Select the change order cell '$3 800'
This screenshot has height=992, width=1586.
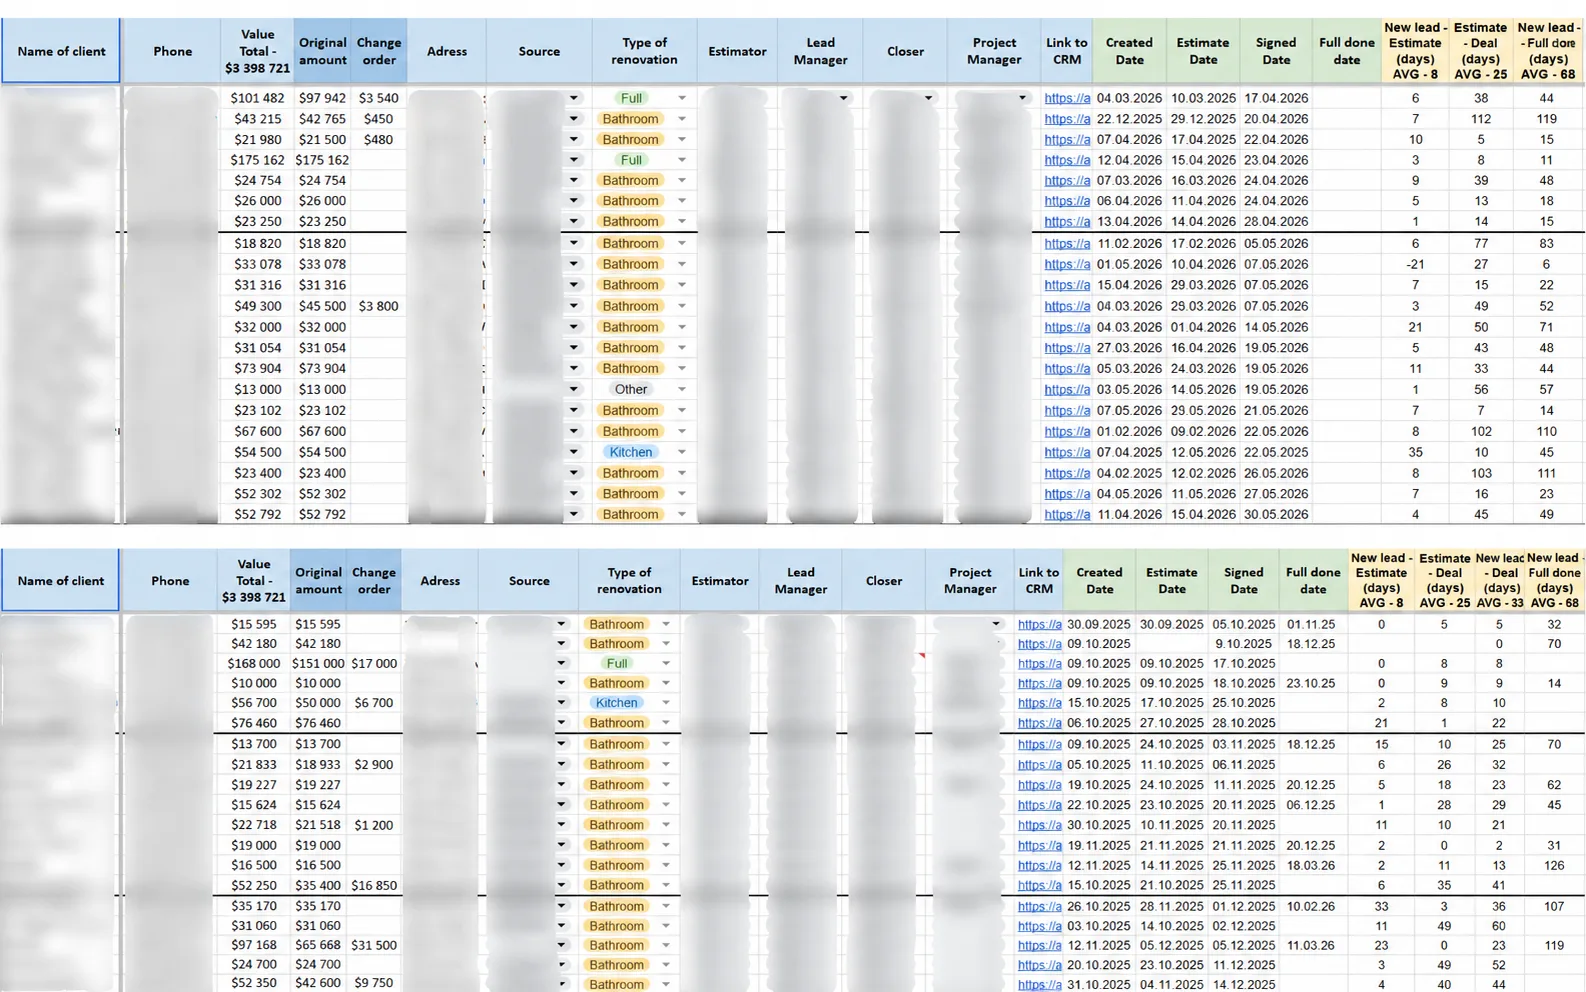[x=379, y=306]
